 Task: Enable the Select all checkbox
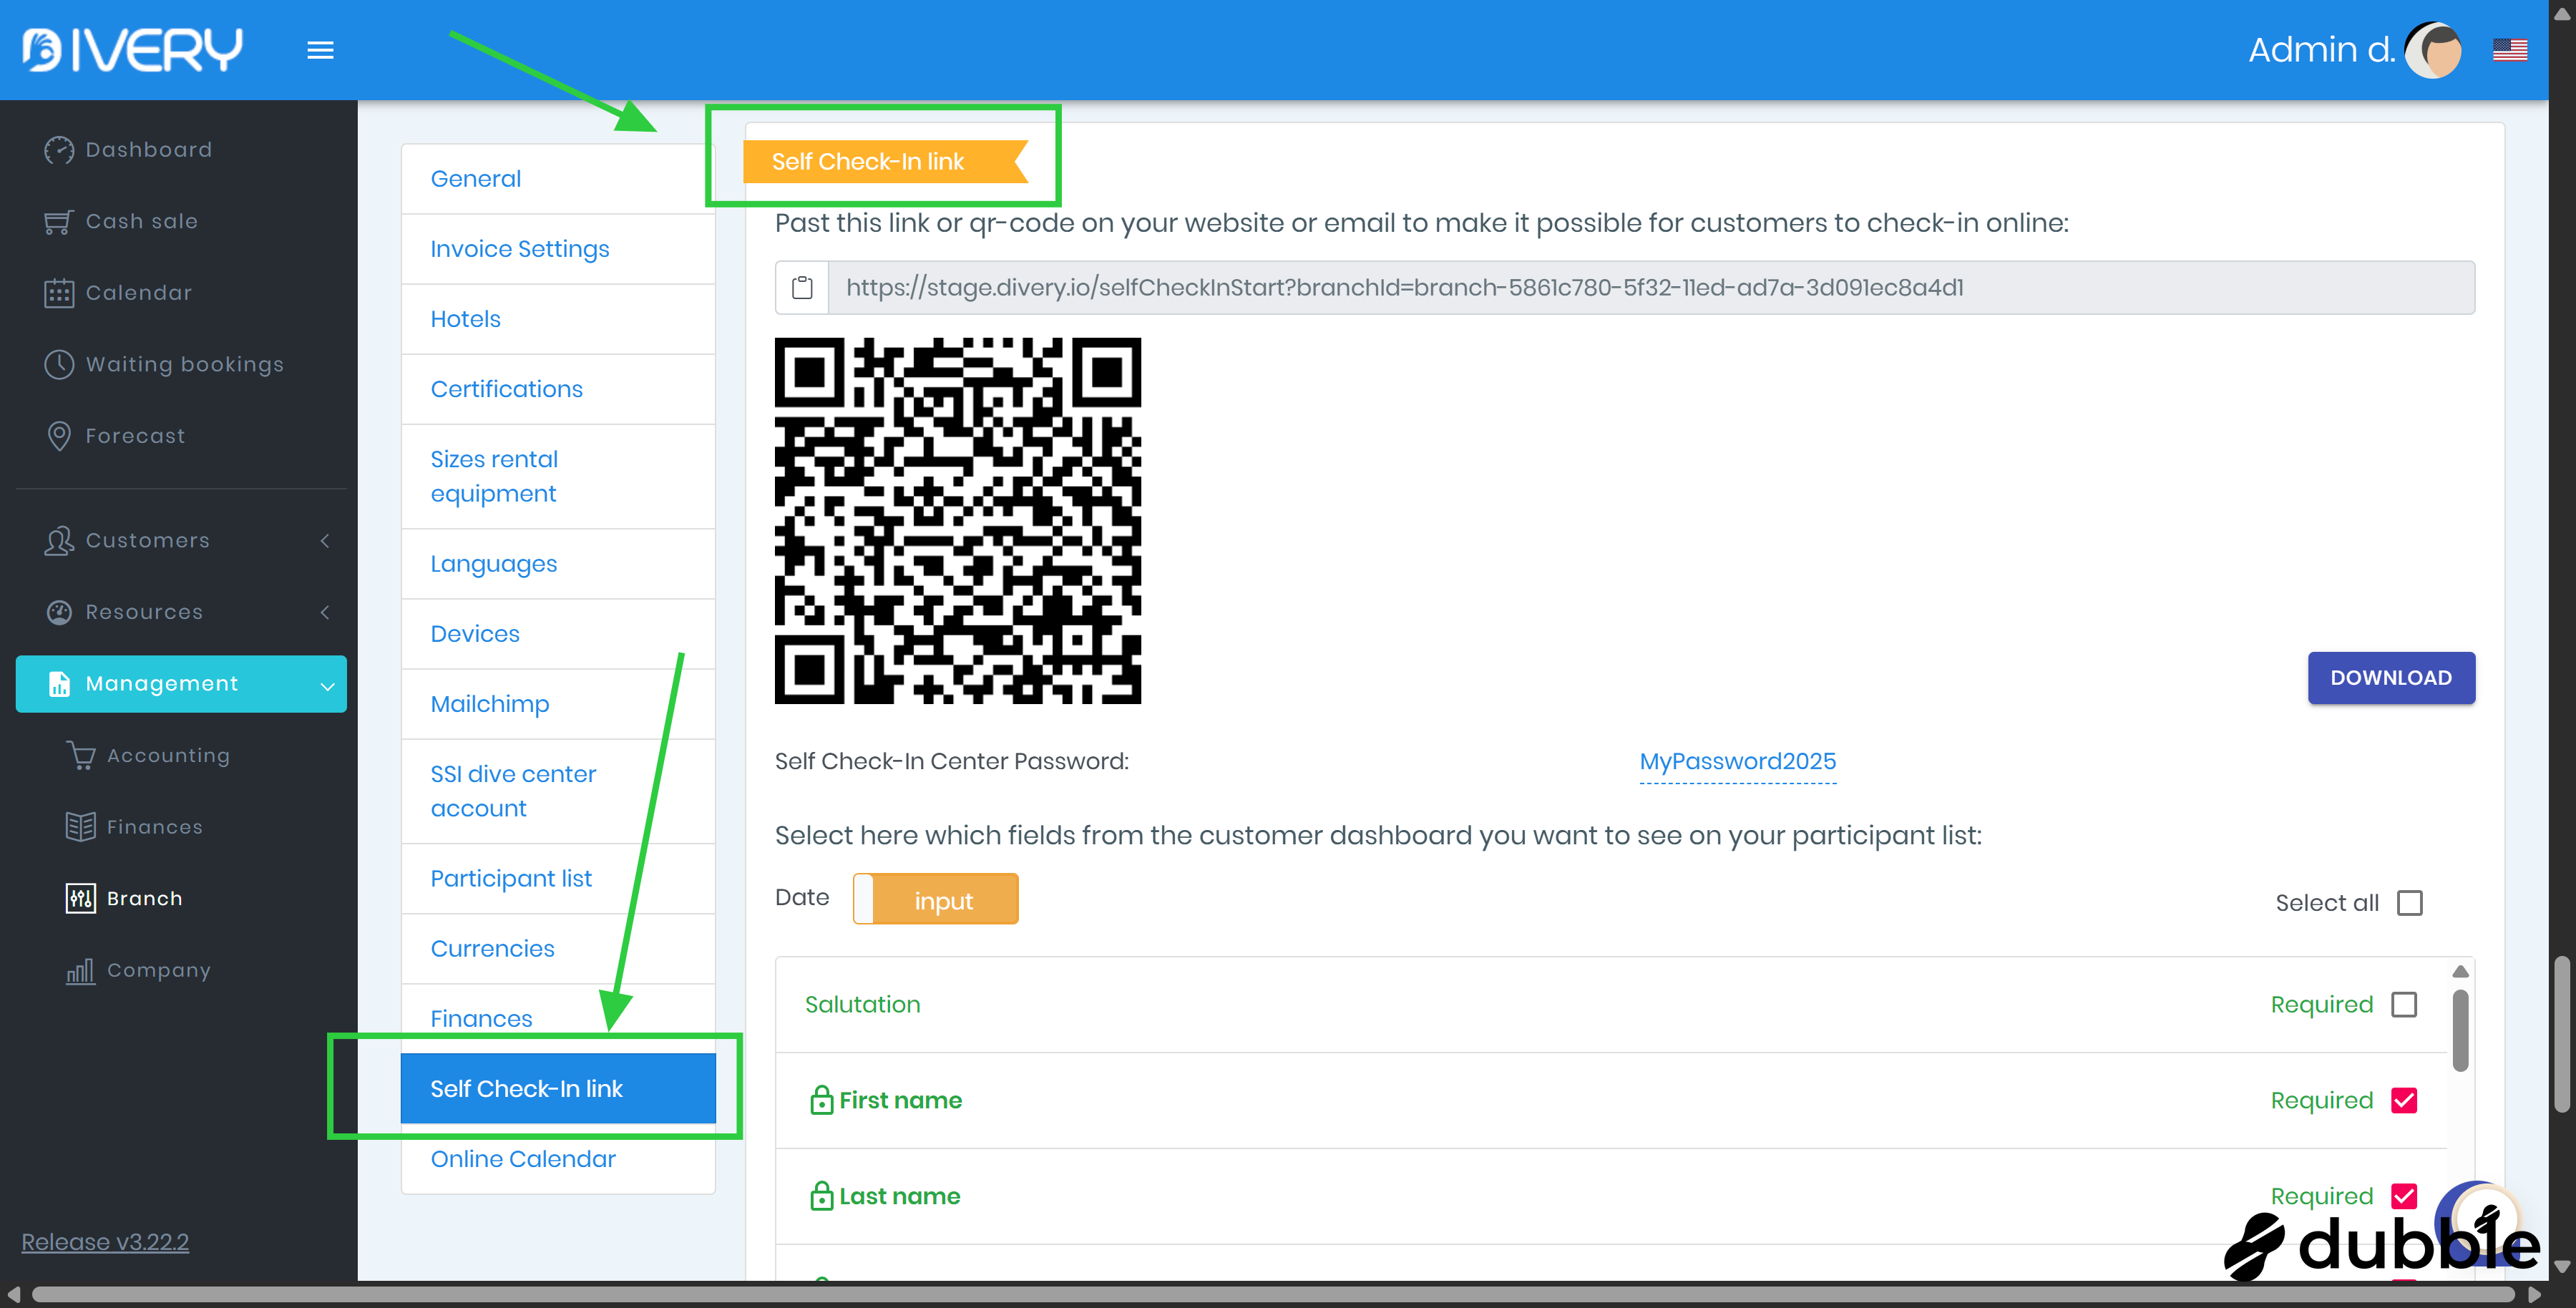(x=2410, y=903)
